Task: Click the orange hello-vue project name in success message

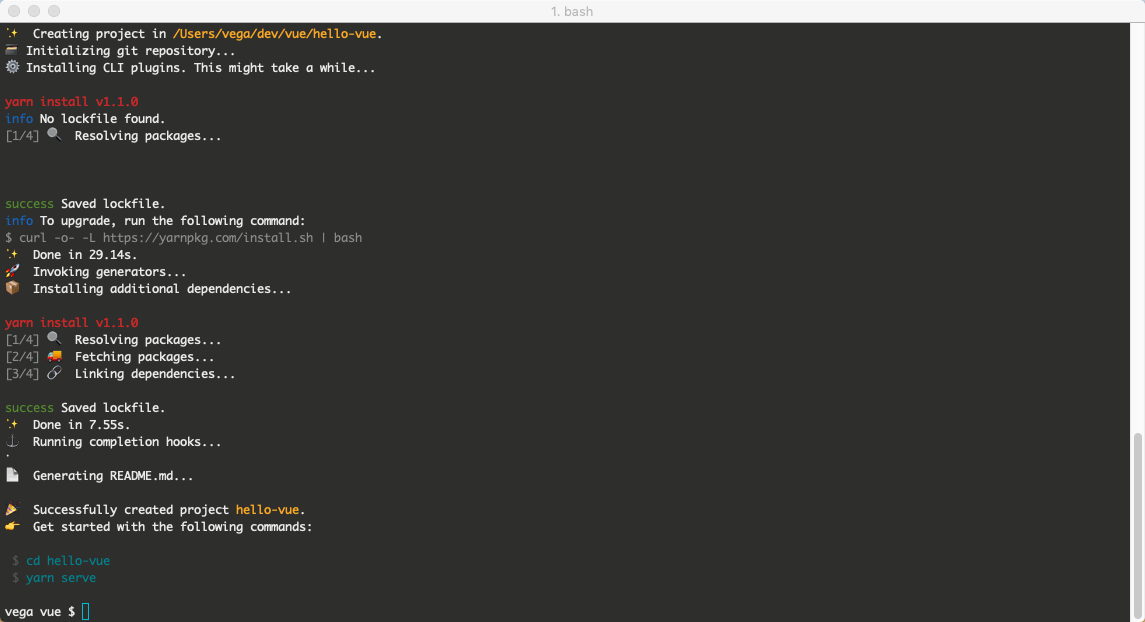Action: tap(268, 509)
